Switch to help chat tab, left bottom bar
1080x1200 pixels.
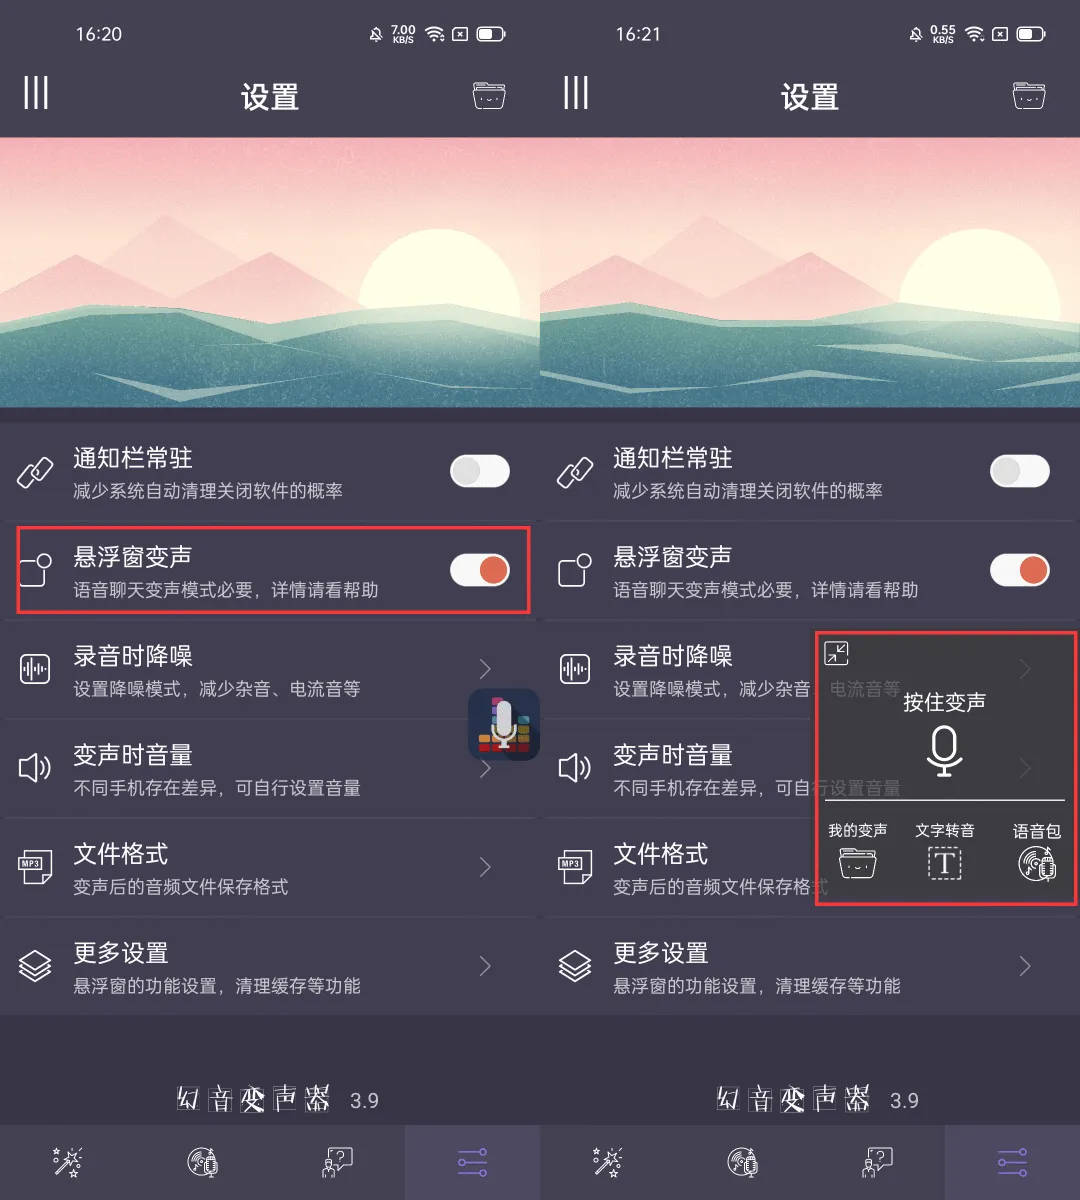[x=338, y=1162]
